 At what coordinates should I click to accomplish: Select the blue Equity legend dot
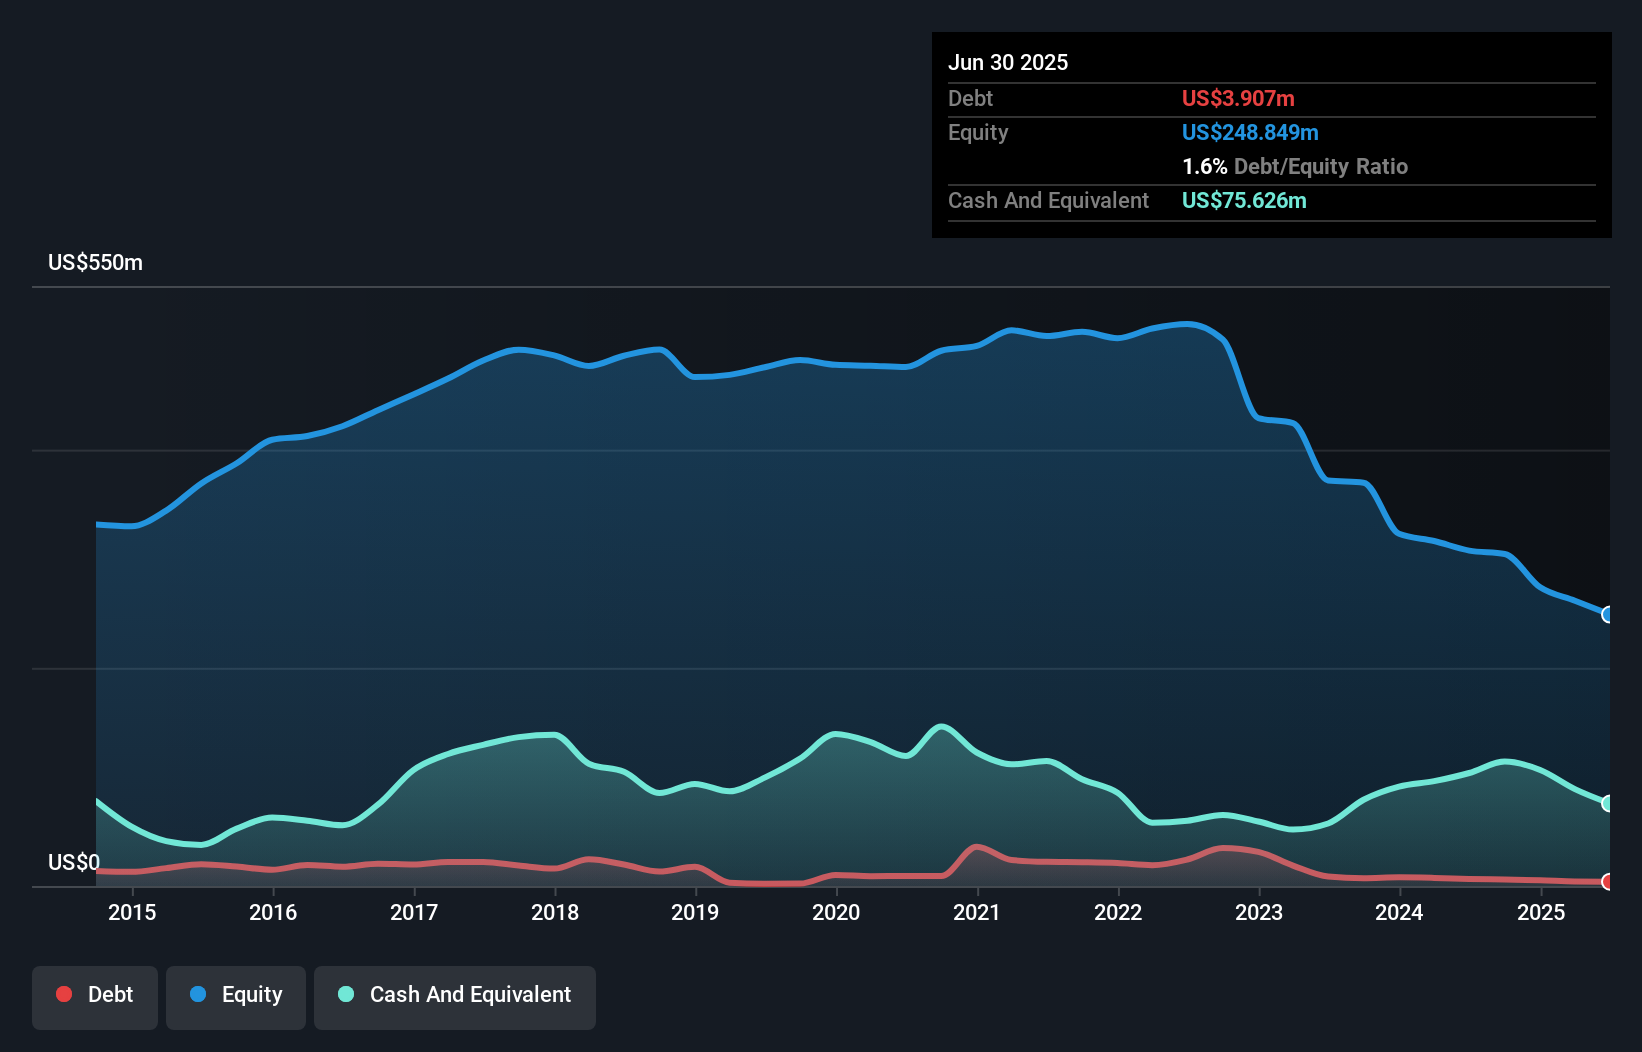tap(198, 994)
